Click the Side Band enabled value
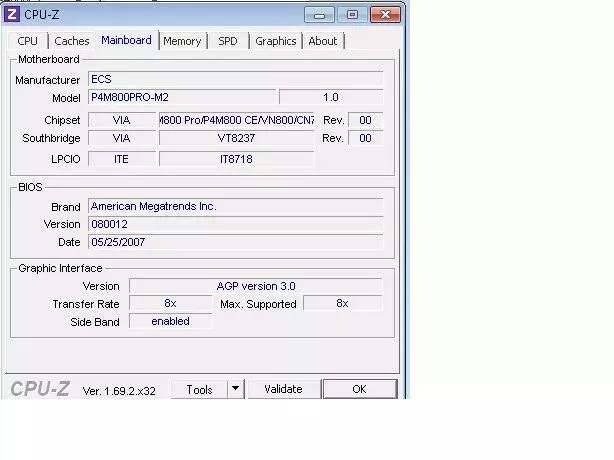The width and height of the screenshot is (614, 460). [x=170, y=321]
